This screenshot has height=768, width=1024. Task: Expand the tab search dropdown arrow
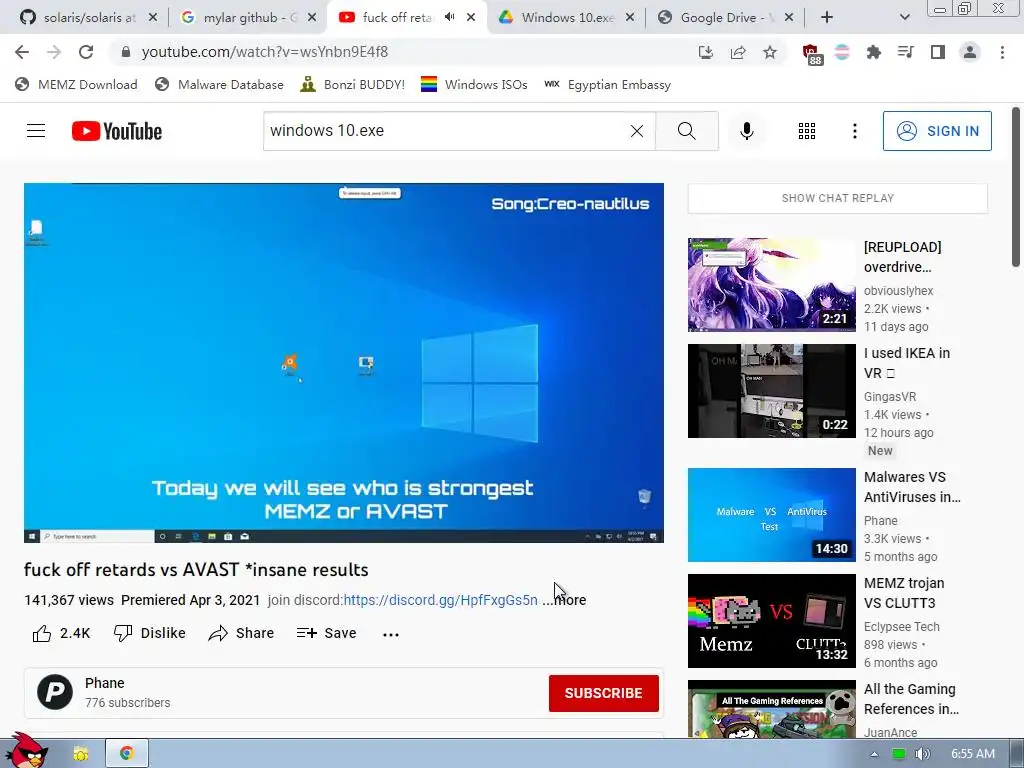tap(904, 18)
